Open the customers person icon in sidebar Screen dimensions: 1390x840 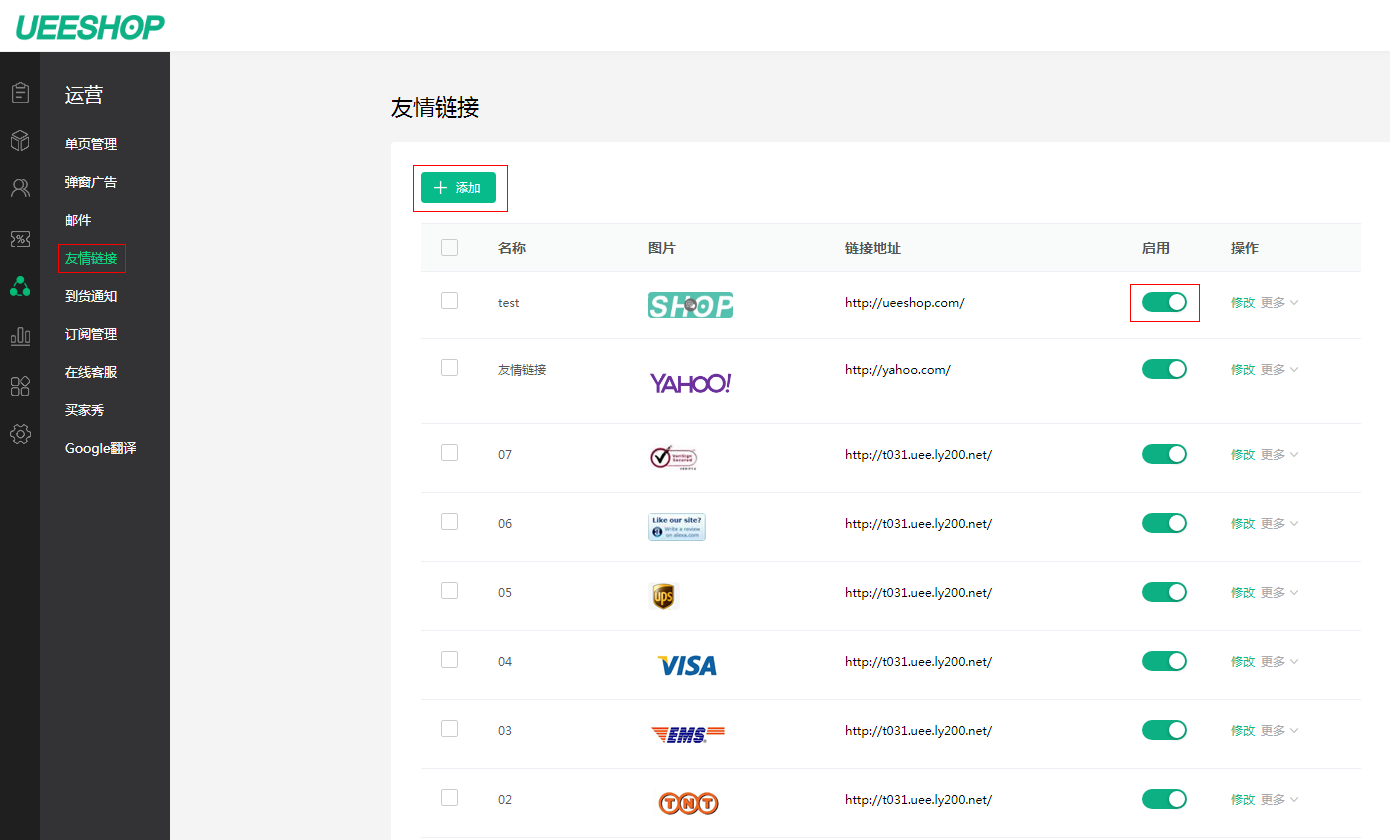20,188
